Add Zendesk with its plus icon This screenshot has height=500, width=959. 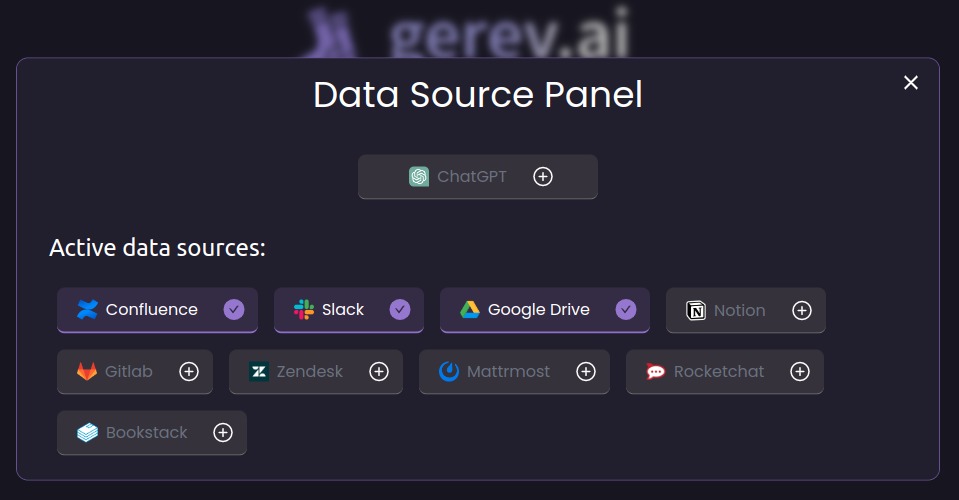(x=379, y=372)
